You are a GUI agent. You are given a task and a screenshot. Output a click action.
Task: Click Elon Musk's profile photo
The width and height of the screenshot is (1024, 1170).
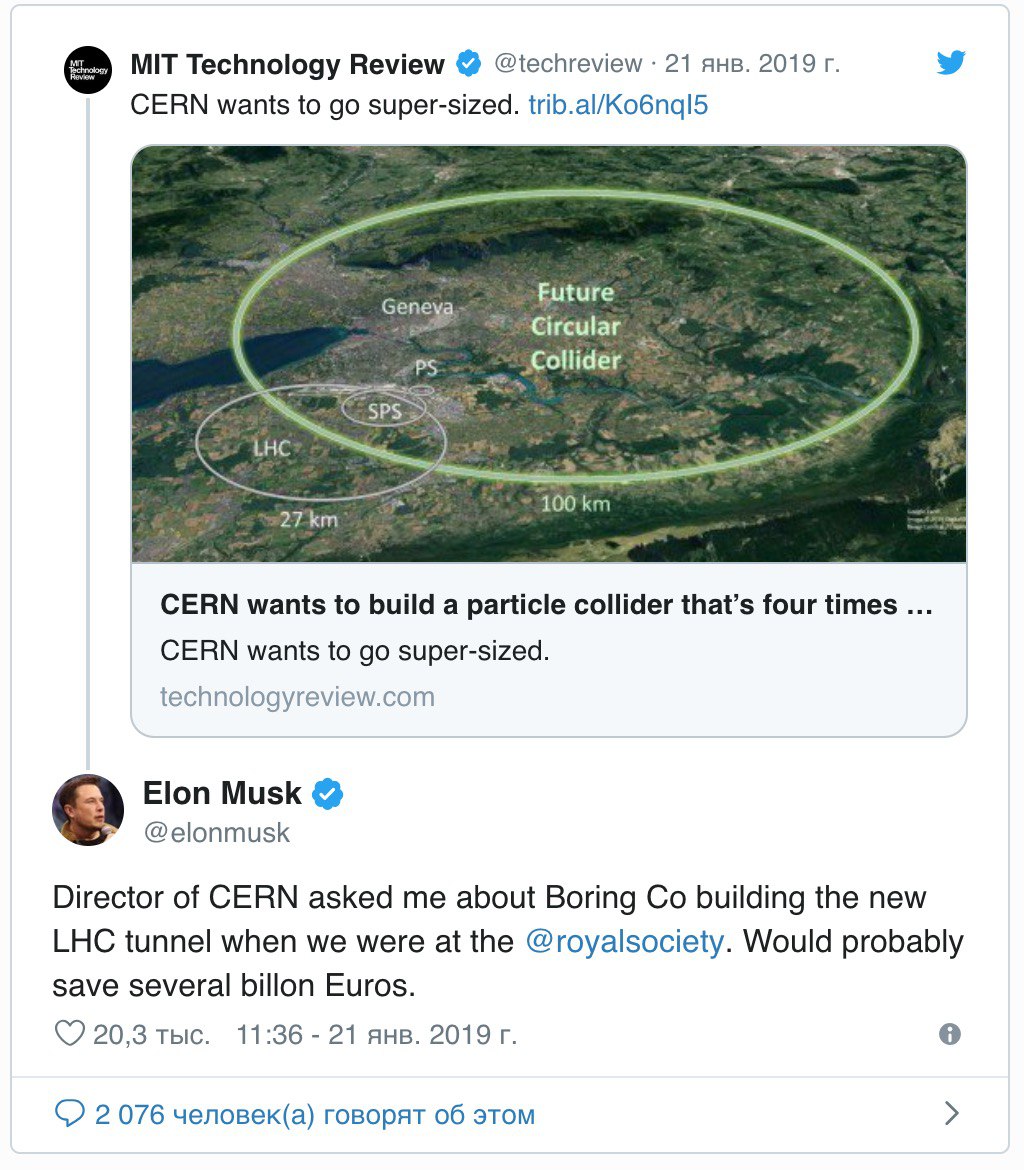tap(88, 810)
